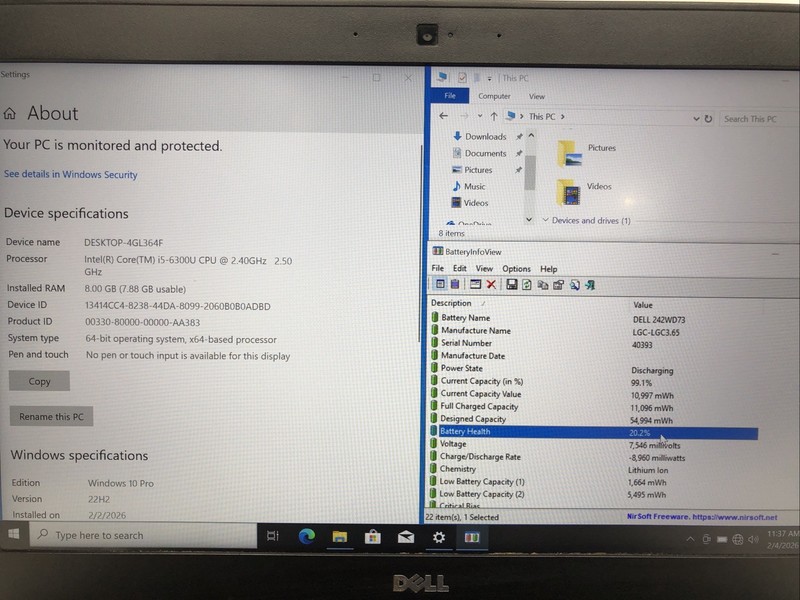
Task: Open File Explorer from the taskbar
Action: coord(340,537)
